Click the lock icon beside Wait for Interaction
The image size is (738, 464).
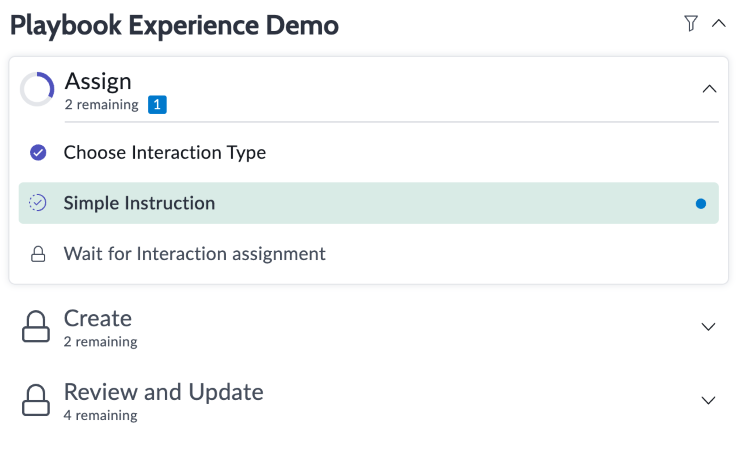(x=38, y=254)
